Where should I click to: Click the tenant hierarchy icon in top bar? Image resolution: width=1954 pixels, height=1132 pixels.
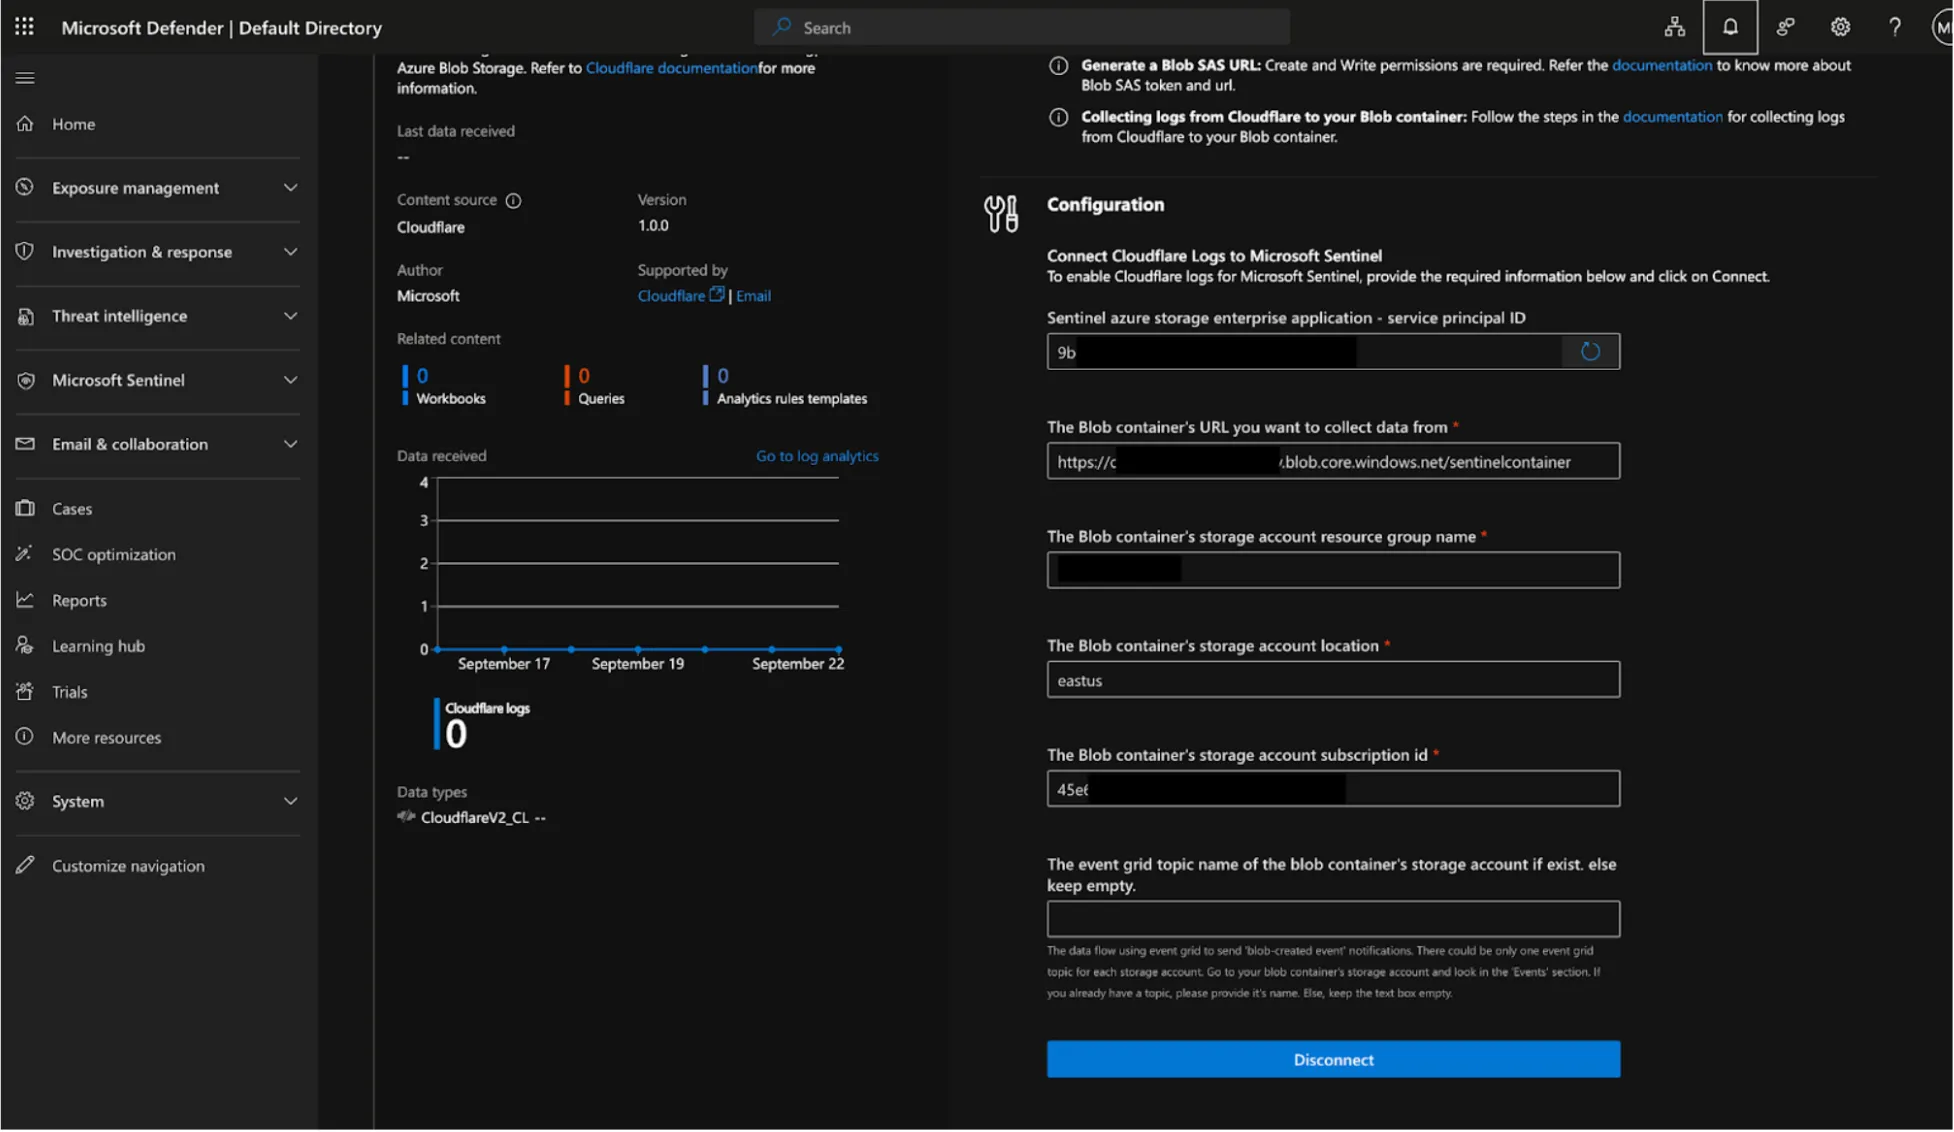tap(1675, 27)
